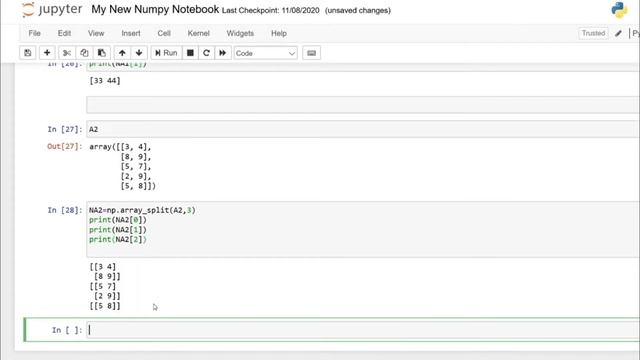Open the Edit menu
This screenshot has height=360, width=640.
(x=64, y=33)
